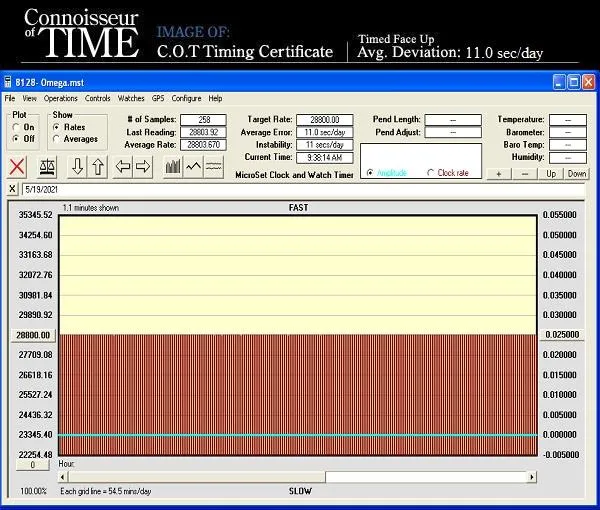Open the Operations menu
This screenshot has width=600, height=510.
60,98
